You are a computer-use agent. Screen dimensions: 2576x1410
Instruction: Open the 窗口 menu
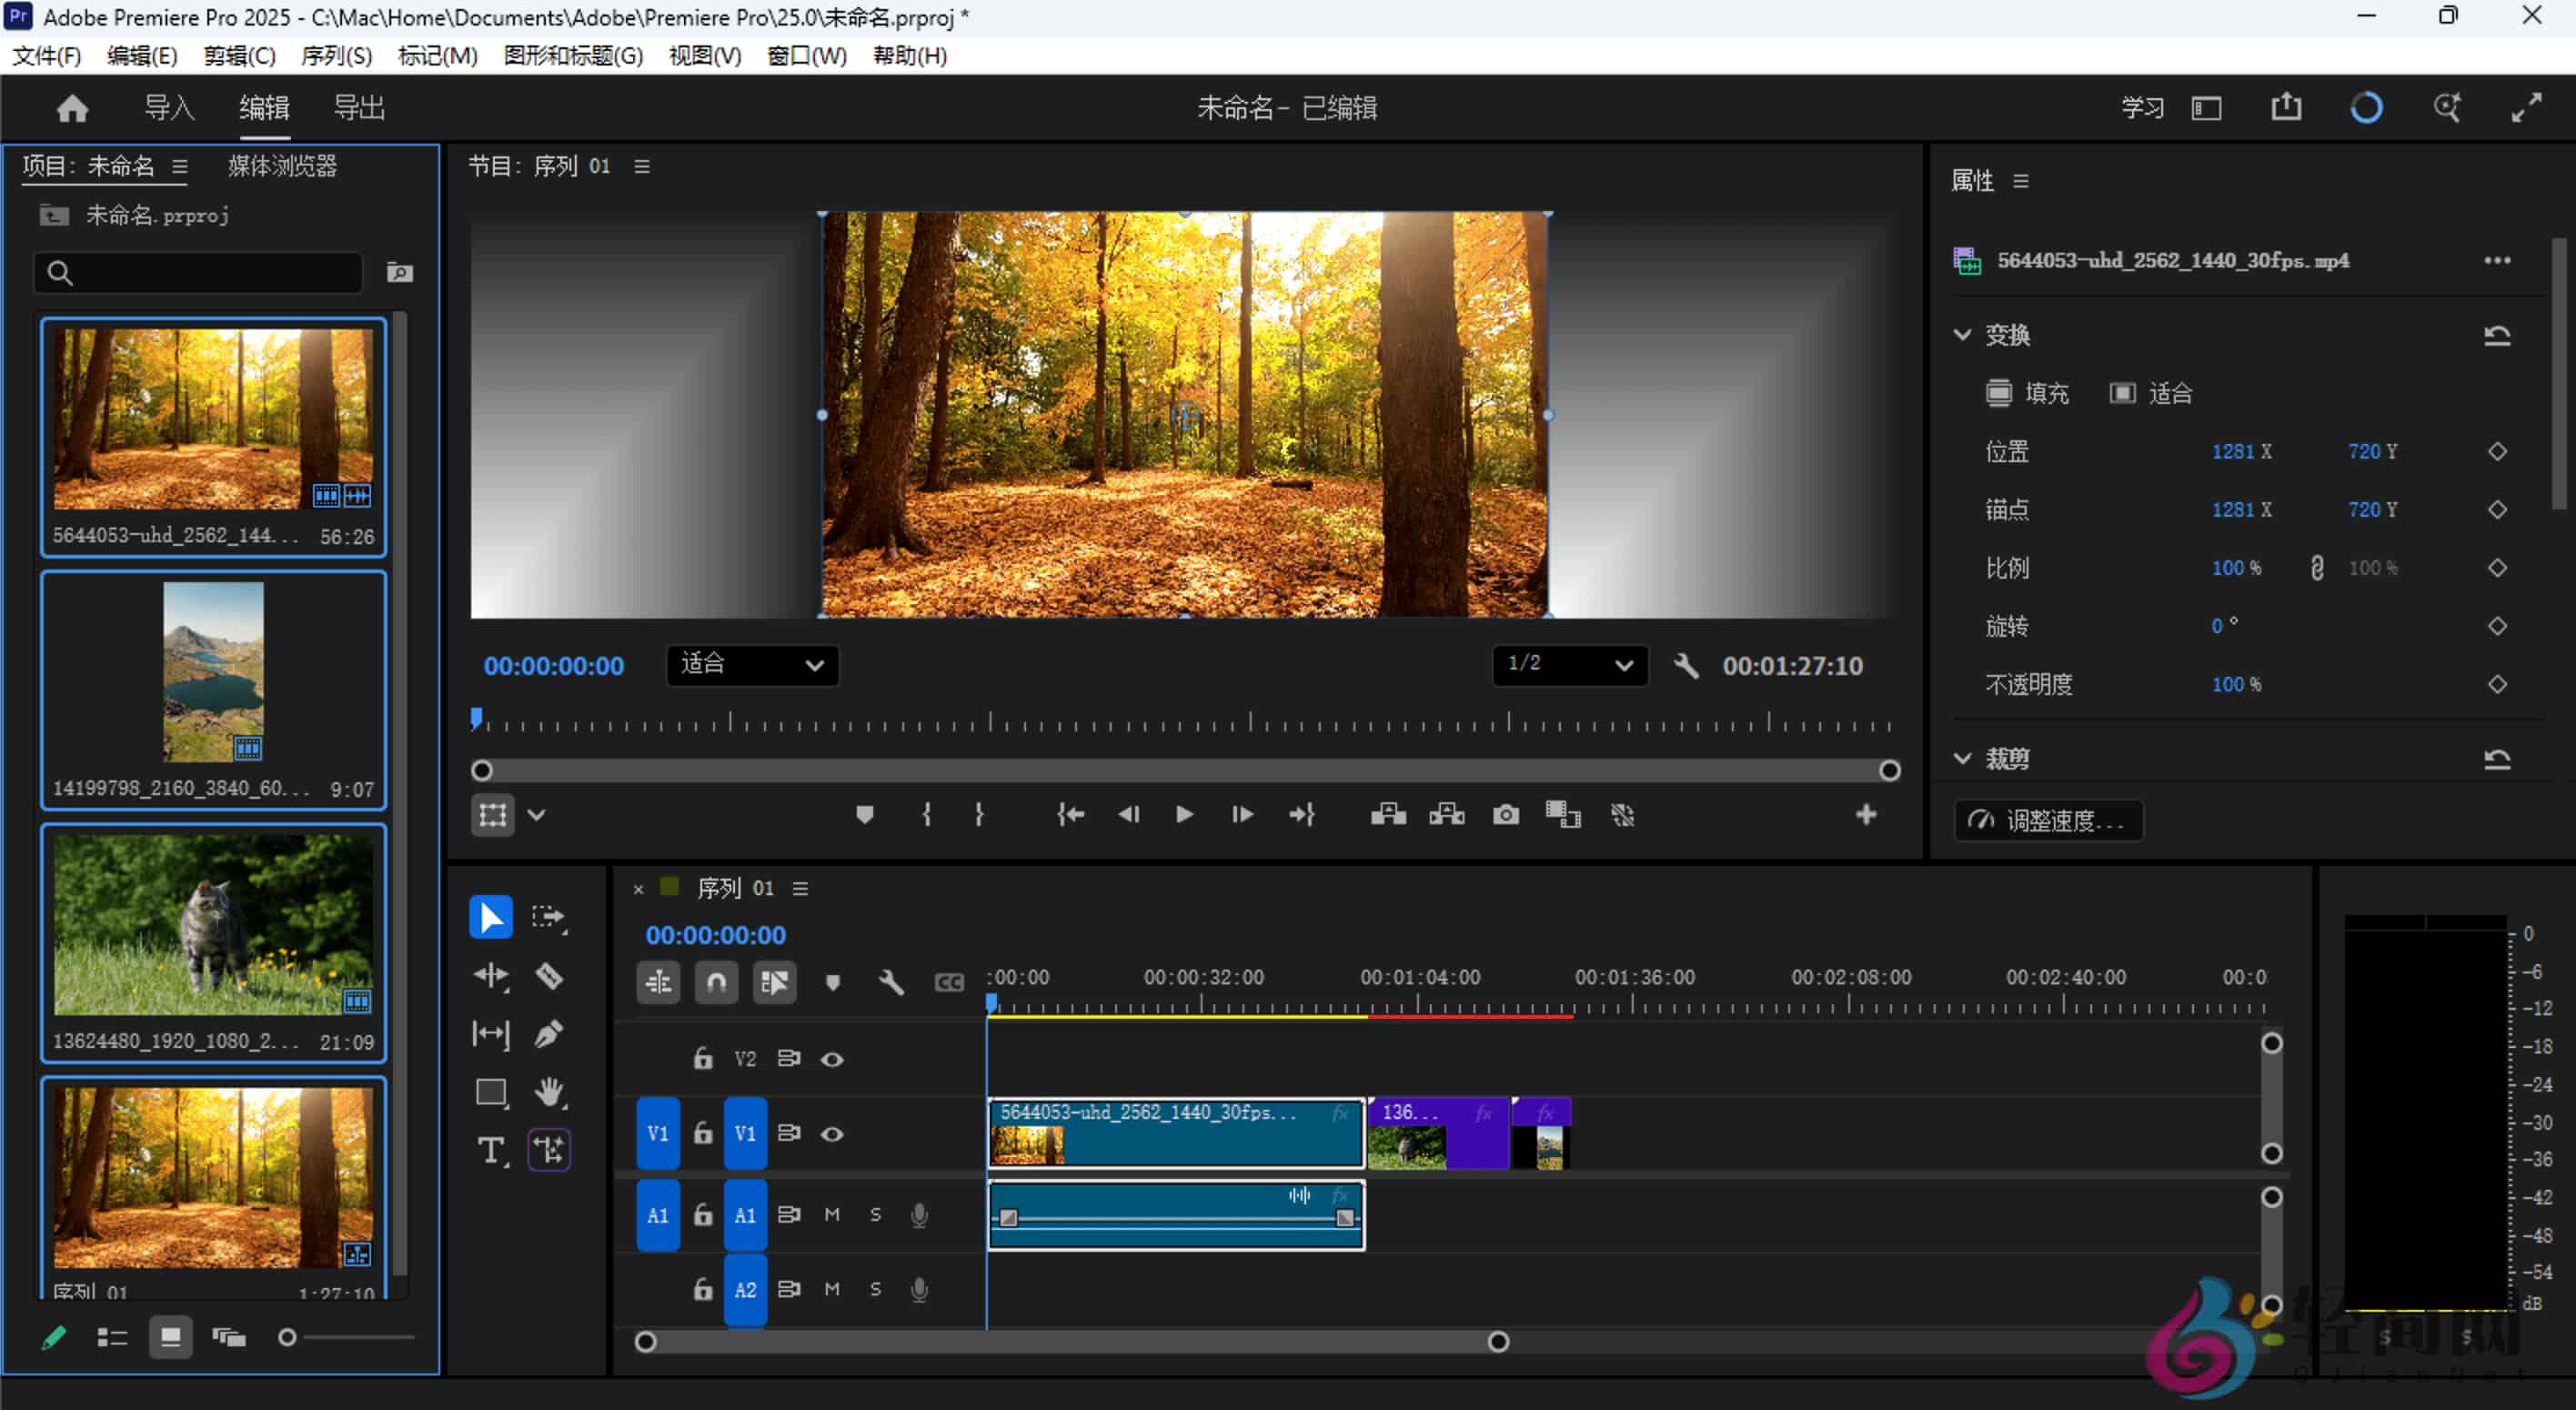click(806, 56)
